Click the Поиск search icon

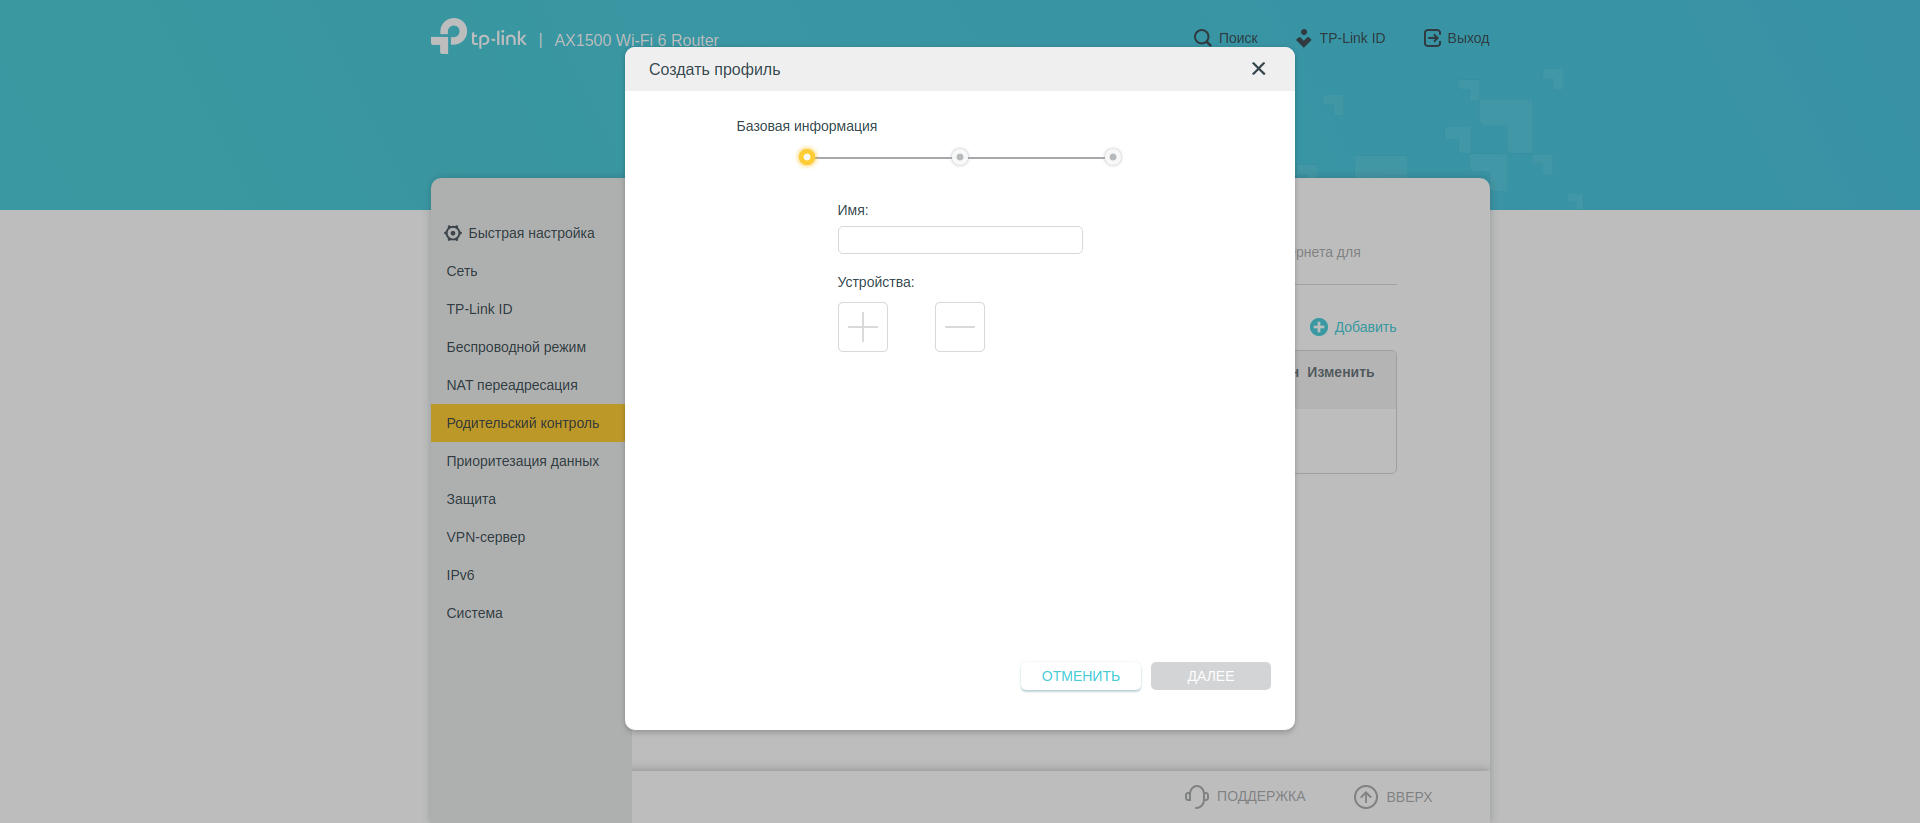pyautogui.click(x=1202, y=38)
